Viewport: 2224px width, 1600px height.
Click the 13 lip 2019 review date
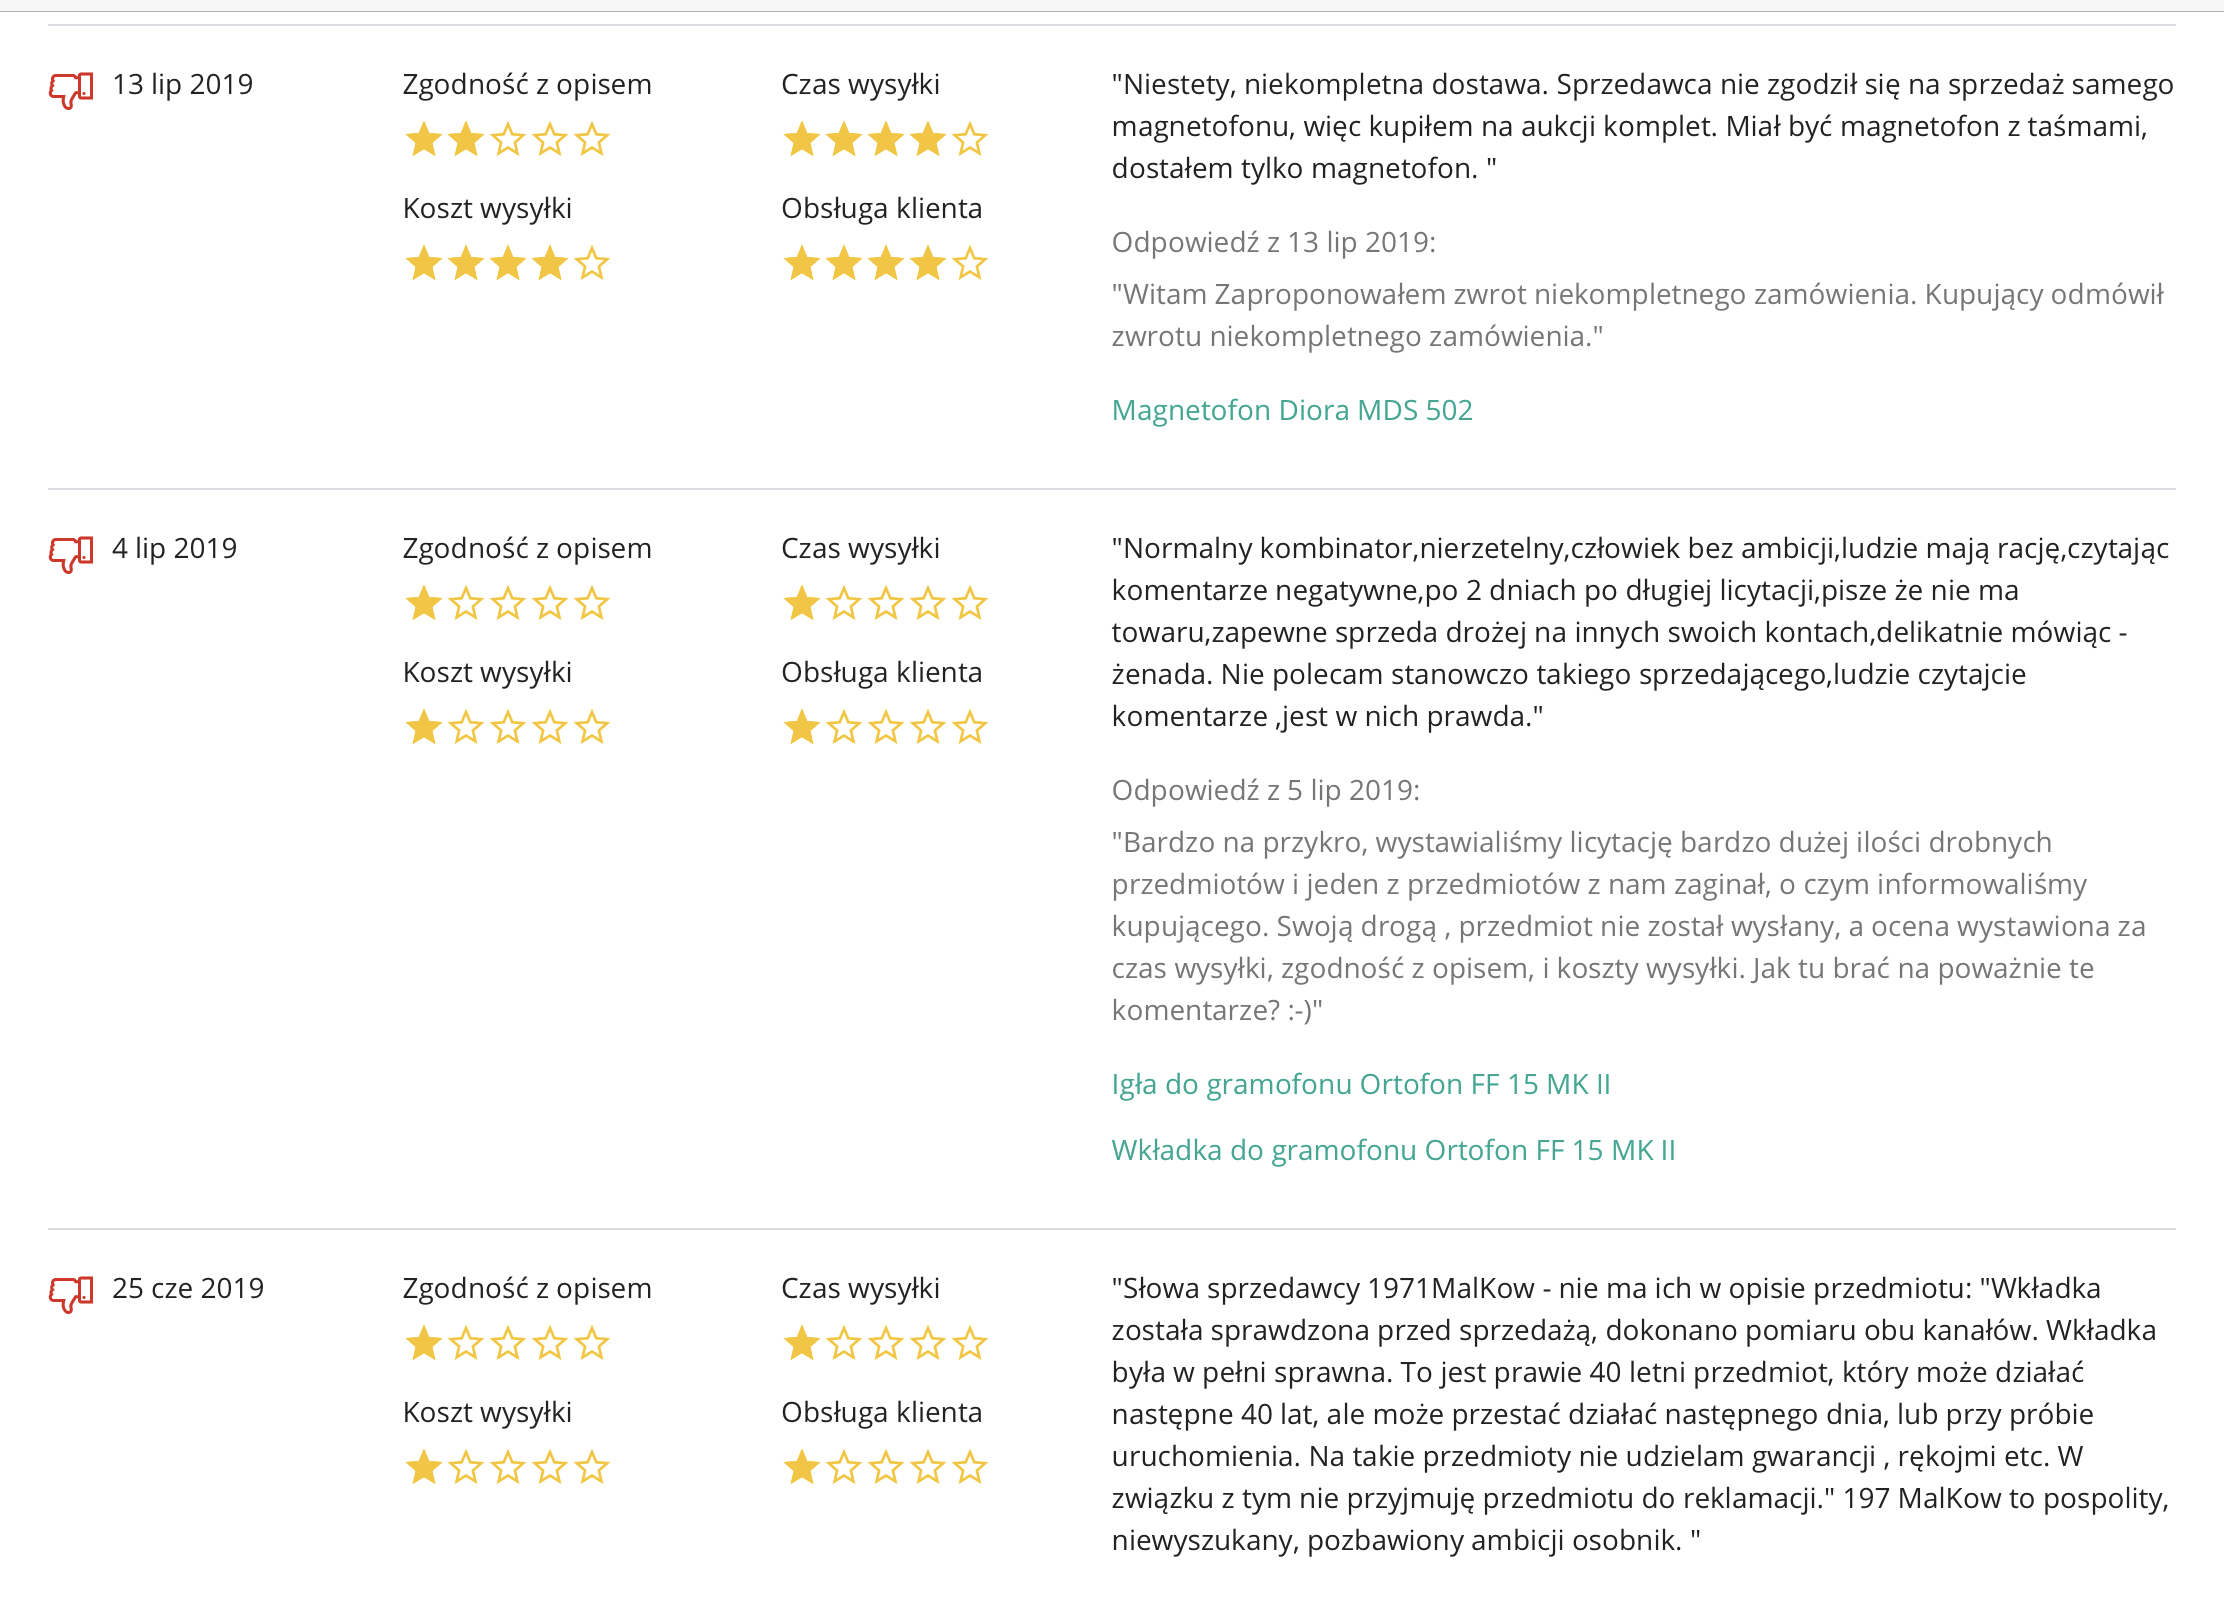[x=183, y=85]
